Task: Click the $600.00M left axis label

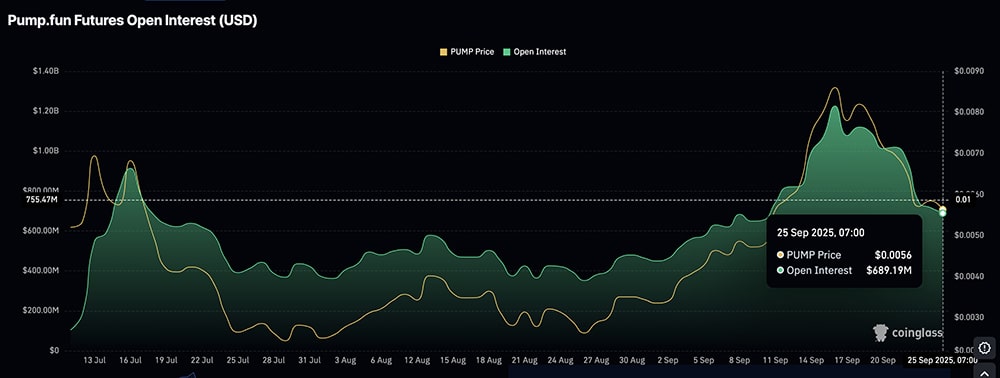Action: click(42, 231)
